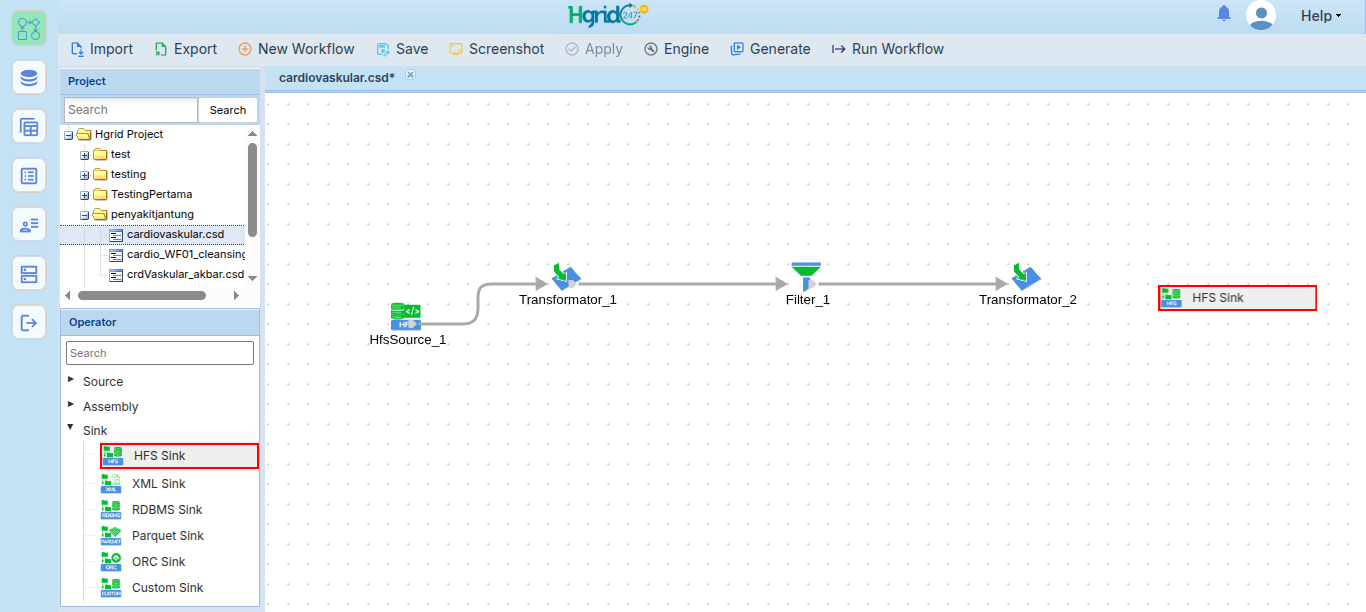
Task: Open the user list sidebar icon
Action: pos(29,224)
